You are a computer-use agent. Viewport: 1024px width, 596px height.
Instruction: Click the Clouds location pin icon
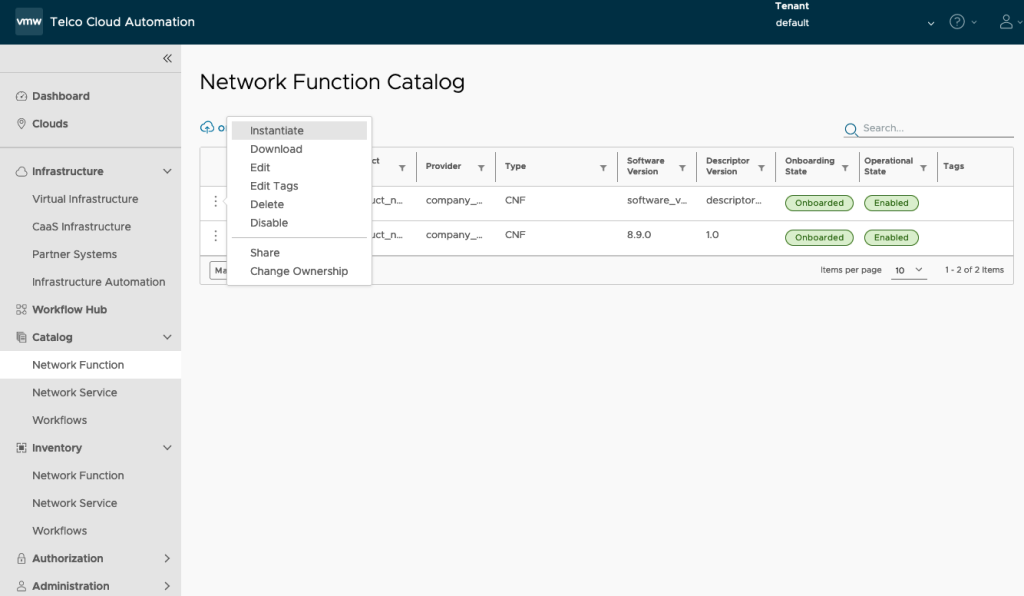(21, 123)
